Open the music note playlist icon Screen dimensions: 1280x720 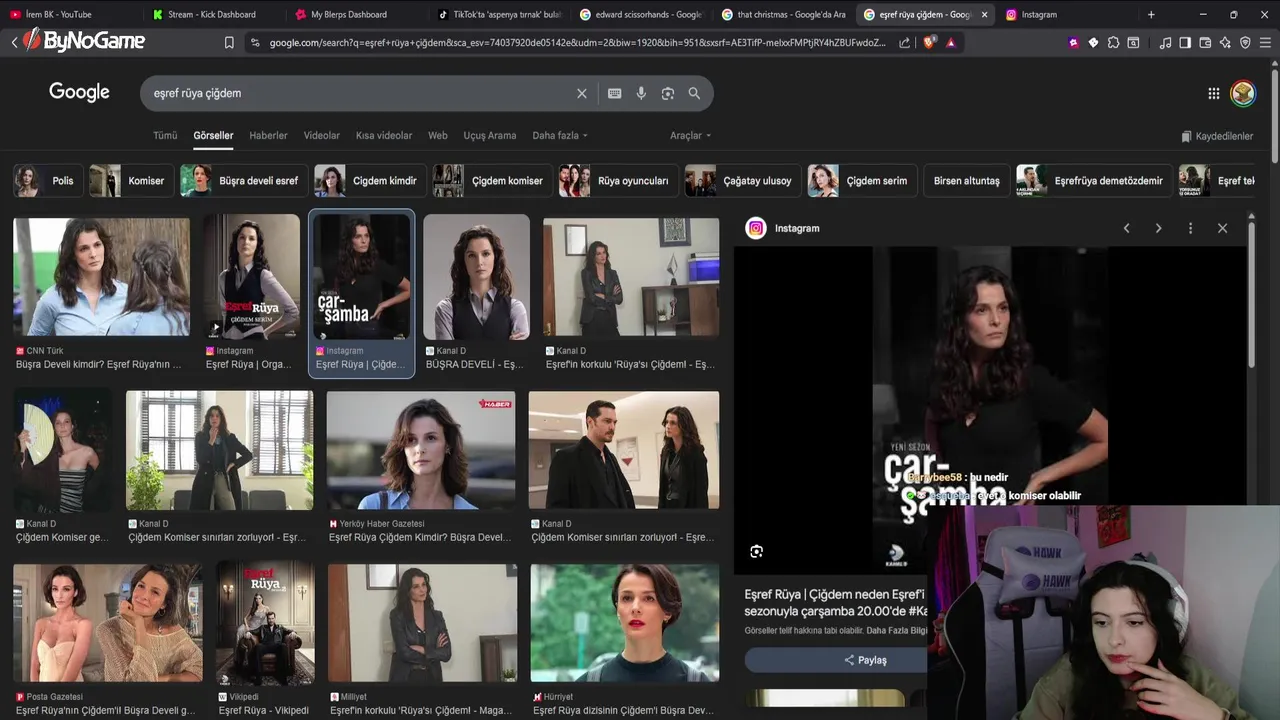coord(1165,43)
